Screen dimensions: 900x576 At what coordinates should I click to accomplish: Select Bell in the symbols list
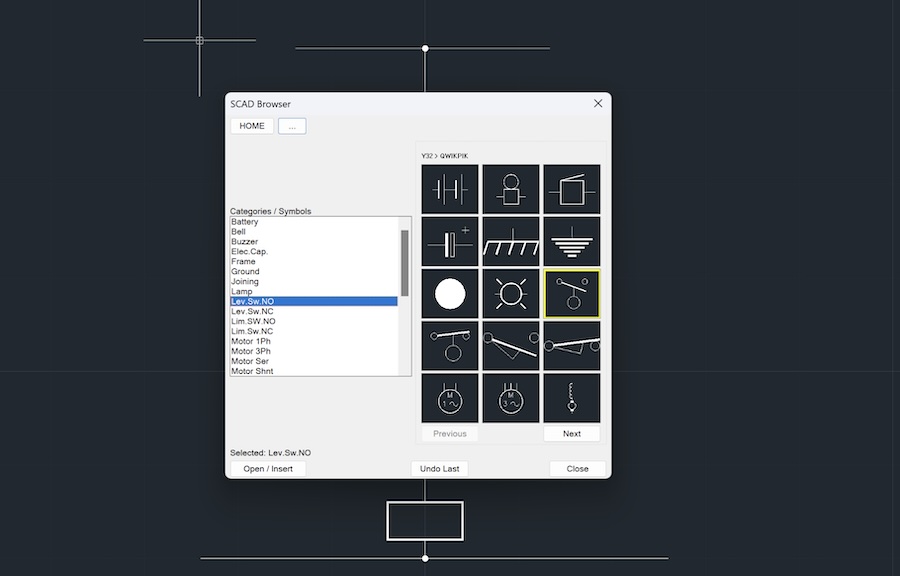314,232
